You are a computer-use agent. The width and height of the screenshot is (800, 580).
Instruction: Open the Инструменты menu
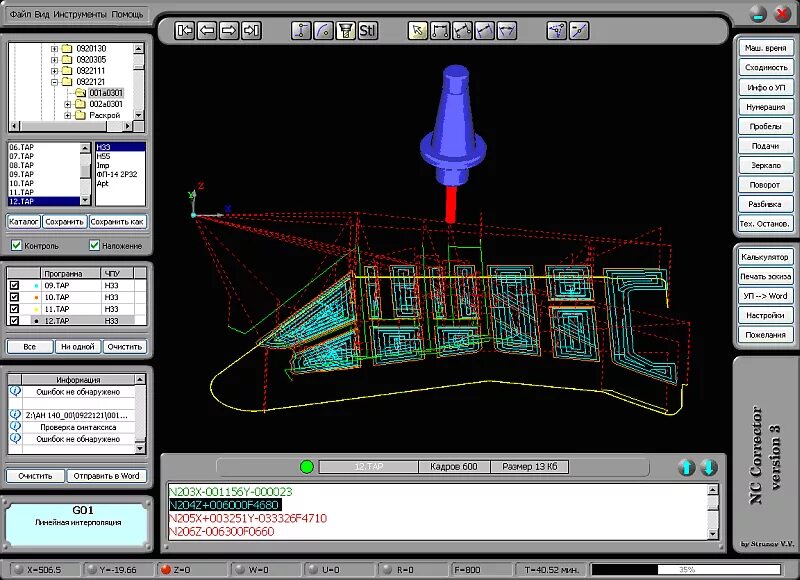pyautogui.click(x=80, y=14)
